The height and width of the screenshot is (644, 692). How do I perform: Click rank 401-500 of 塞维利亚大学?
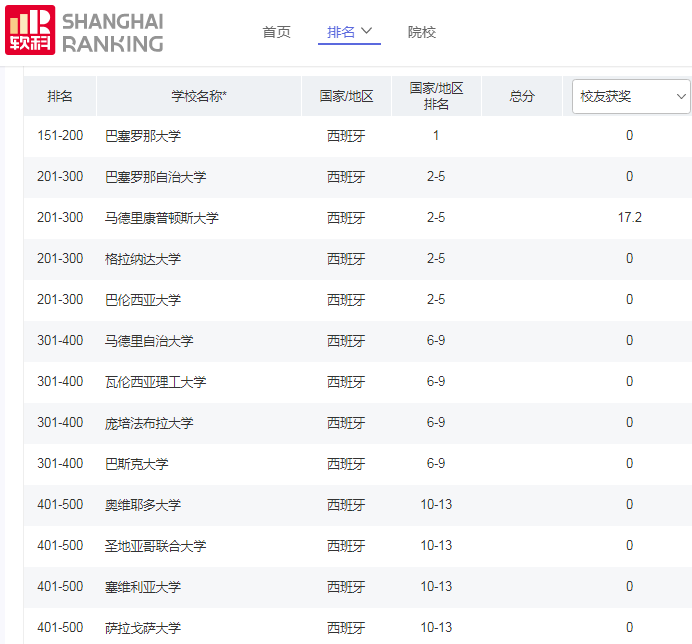point(60,586)
